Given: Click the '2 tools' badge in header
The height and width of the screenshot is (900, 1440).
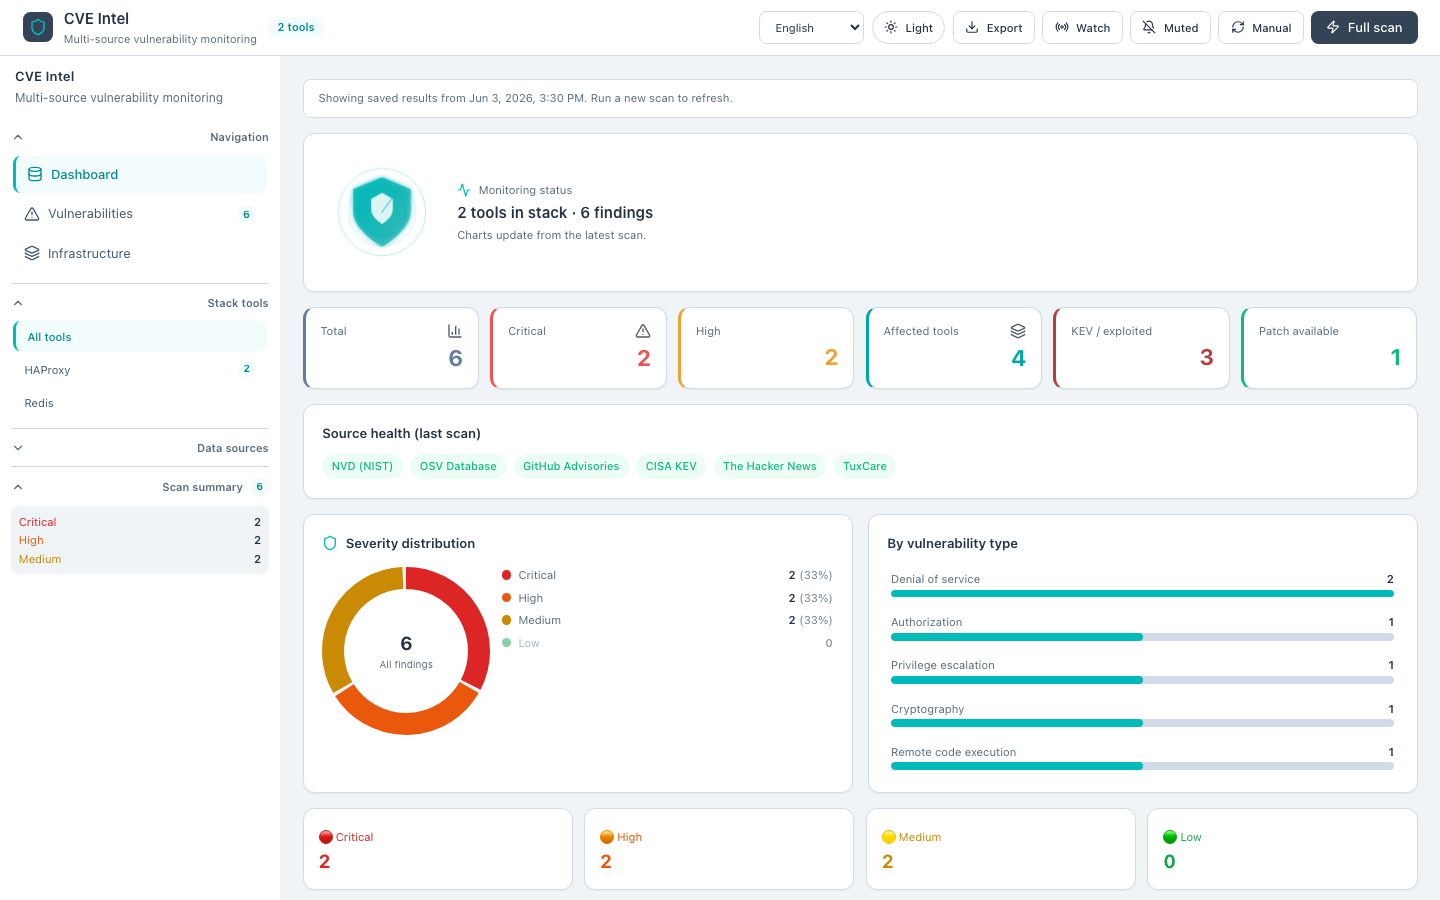Looking at the screenshot, I should pyautogui.click(x=296, y=27).
